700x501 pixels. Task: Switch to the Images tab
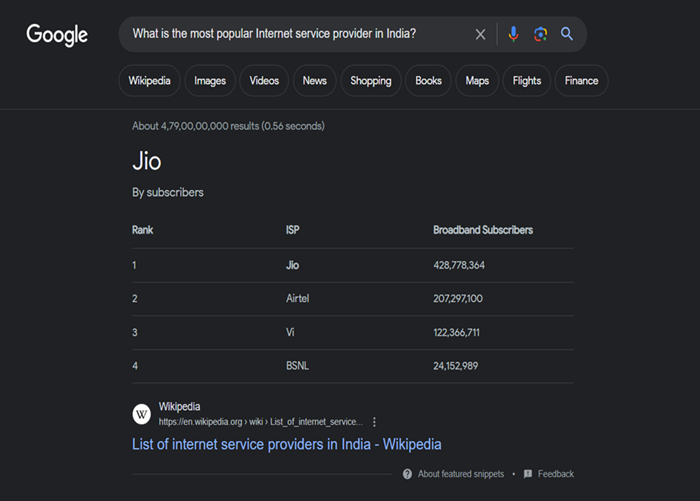click(210, 81)
